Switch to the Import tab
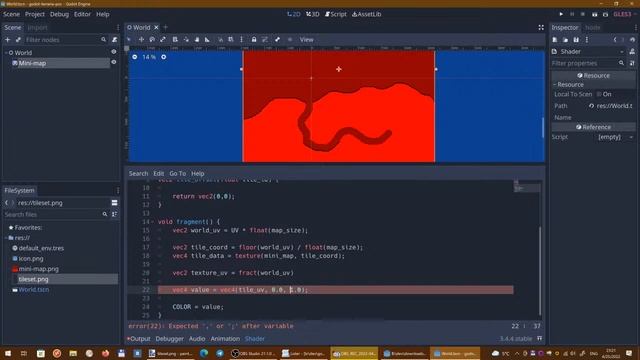Image resolution: width=640 pixels, height=360 pixels. point(38,27)
